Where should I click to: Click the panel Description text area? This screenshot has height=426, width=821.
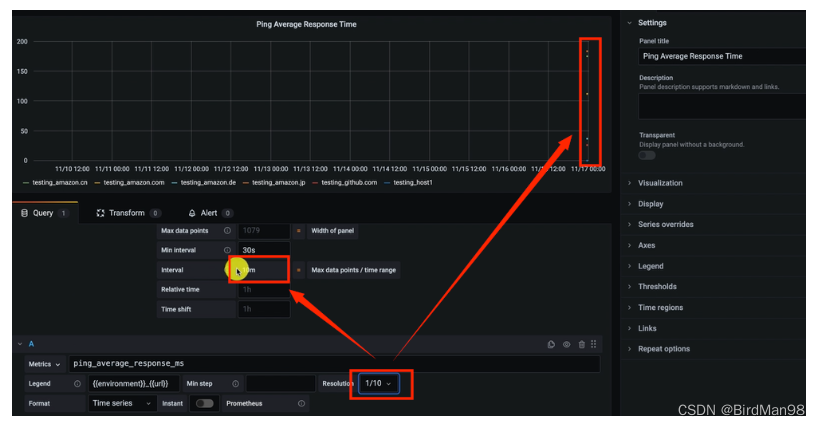(722, 107)
